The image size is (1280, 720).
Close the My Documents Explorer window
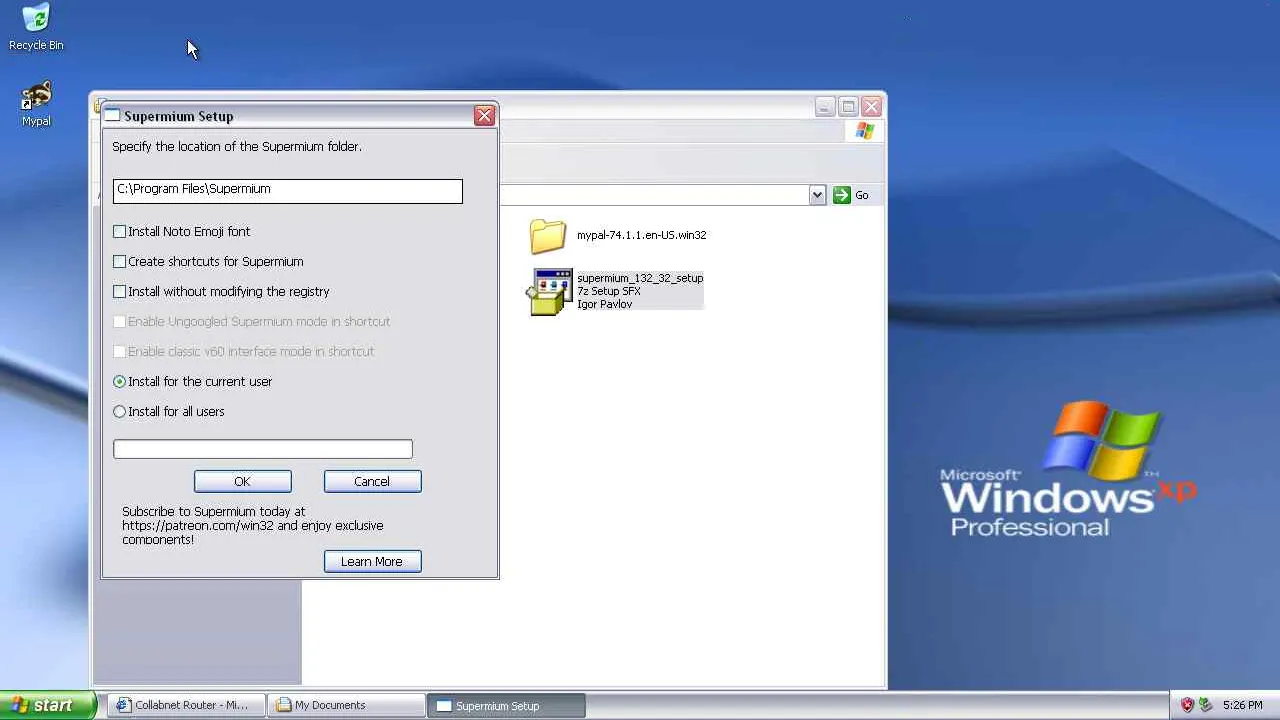click(x=872, y=107)
